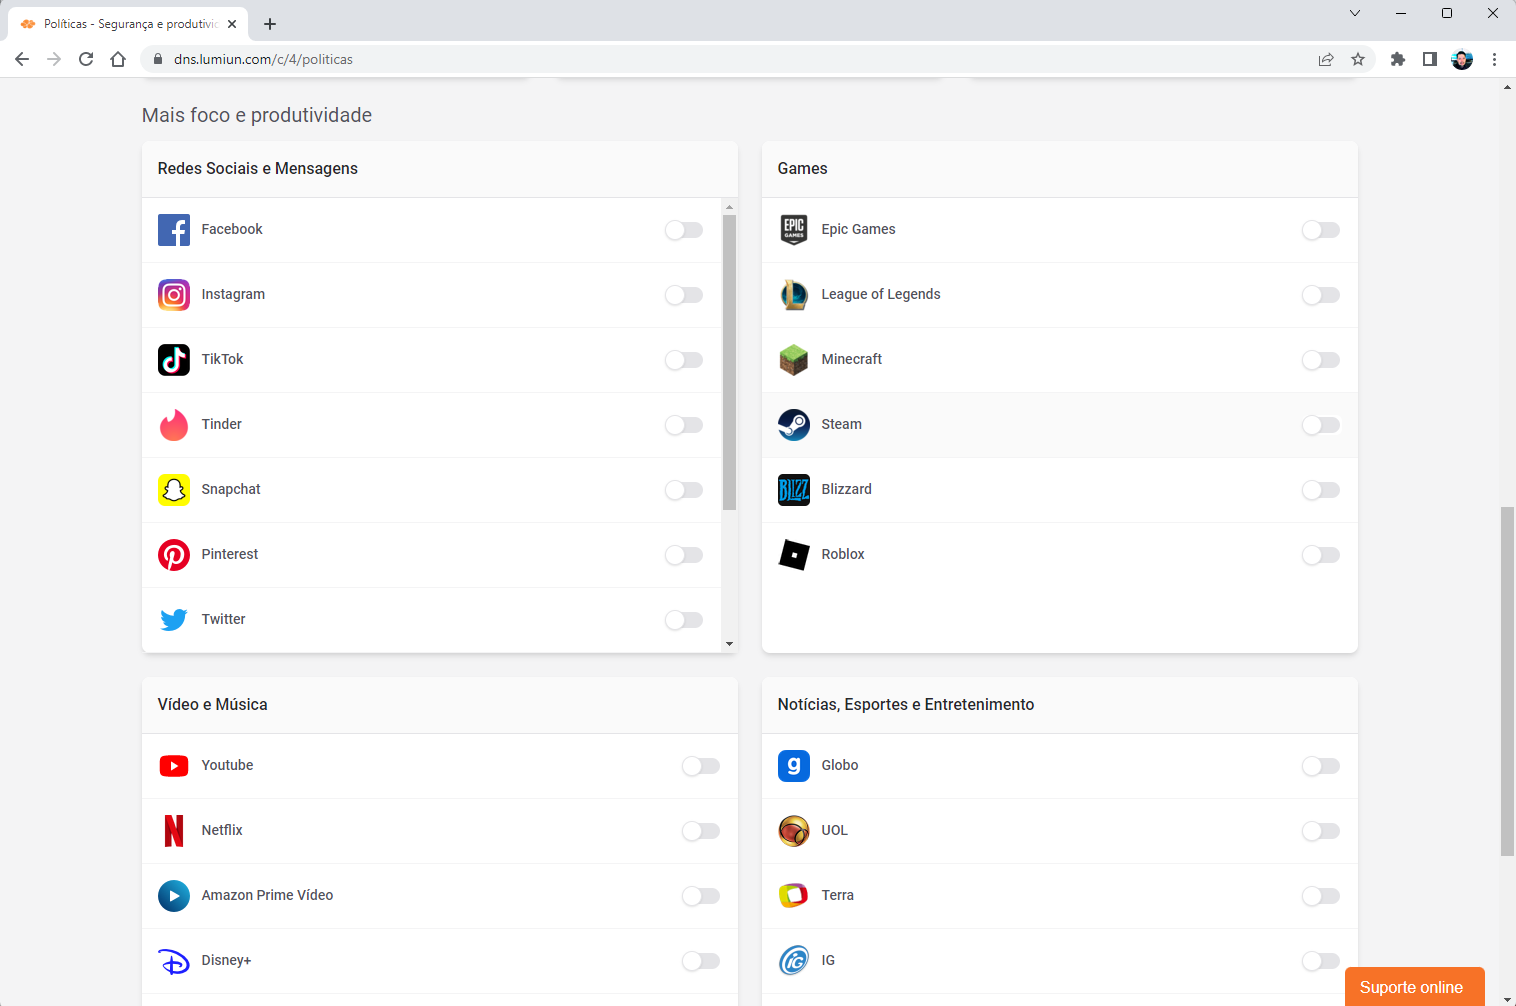This screenshot has height=1006, width=1516.
Task: Click the Steam logo icon
Action: pyautogui.click(x=794, y=425)
